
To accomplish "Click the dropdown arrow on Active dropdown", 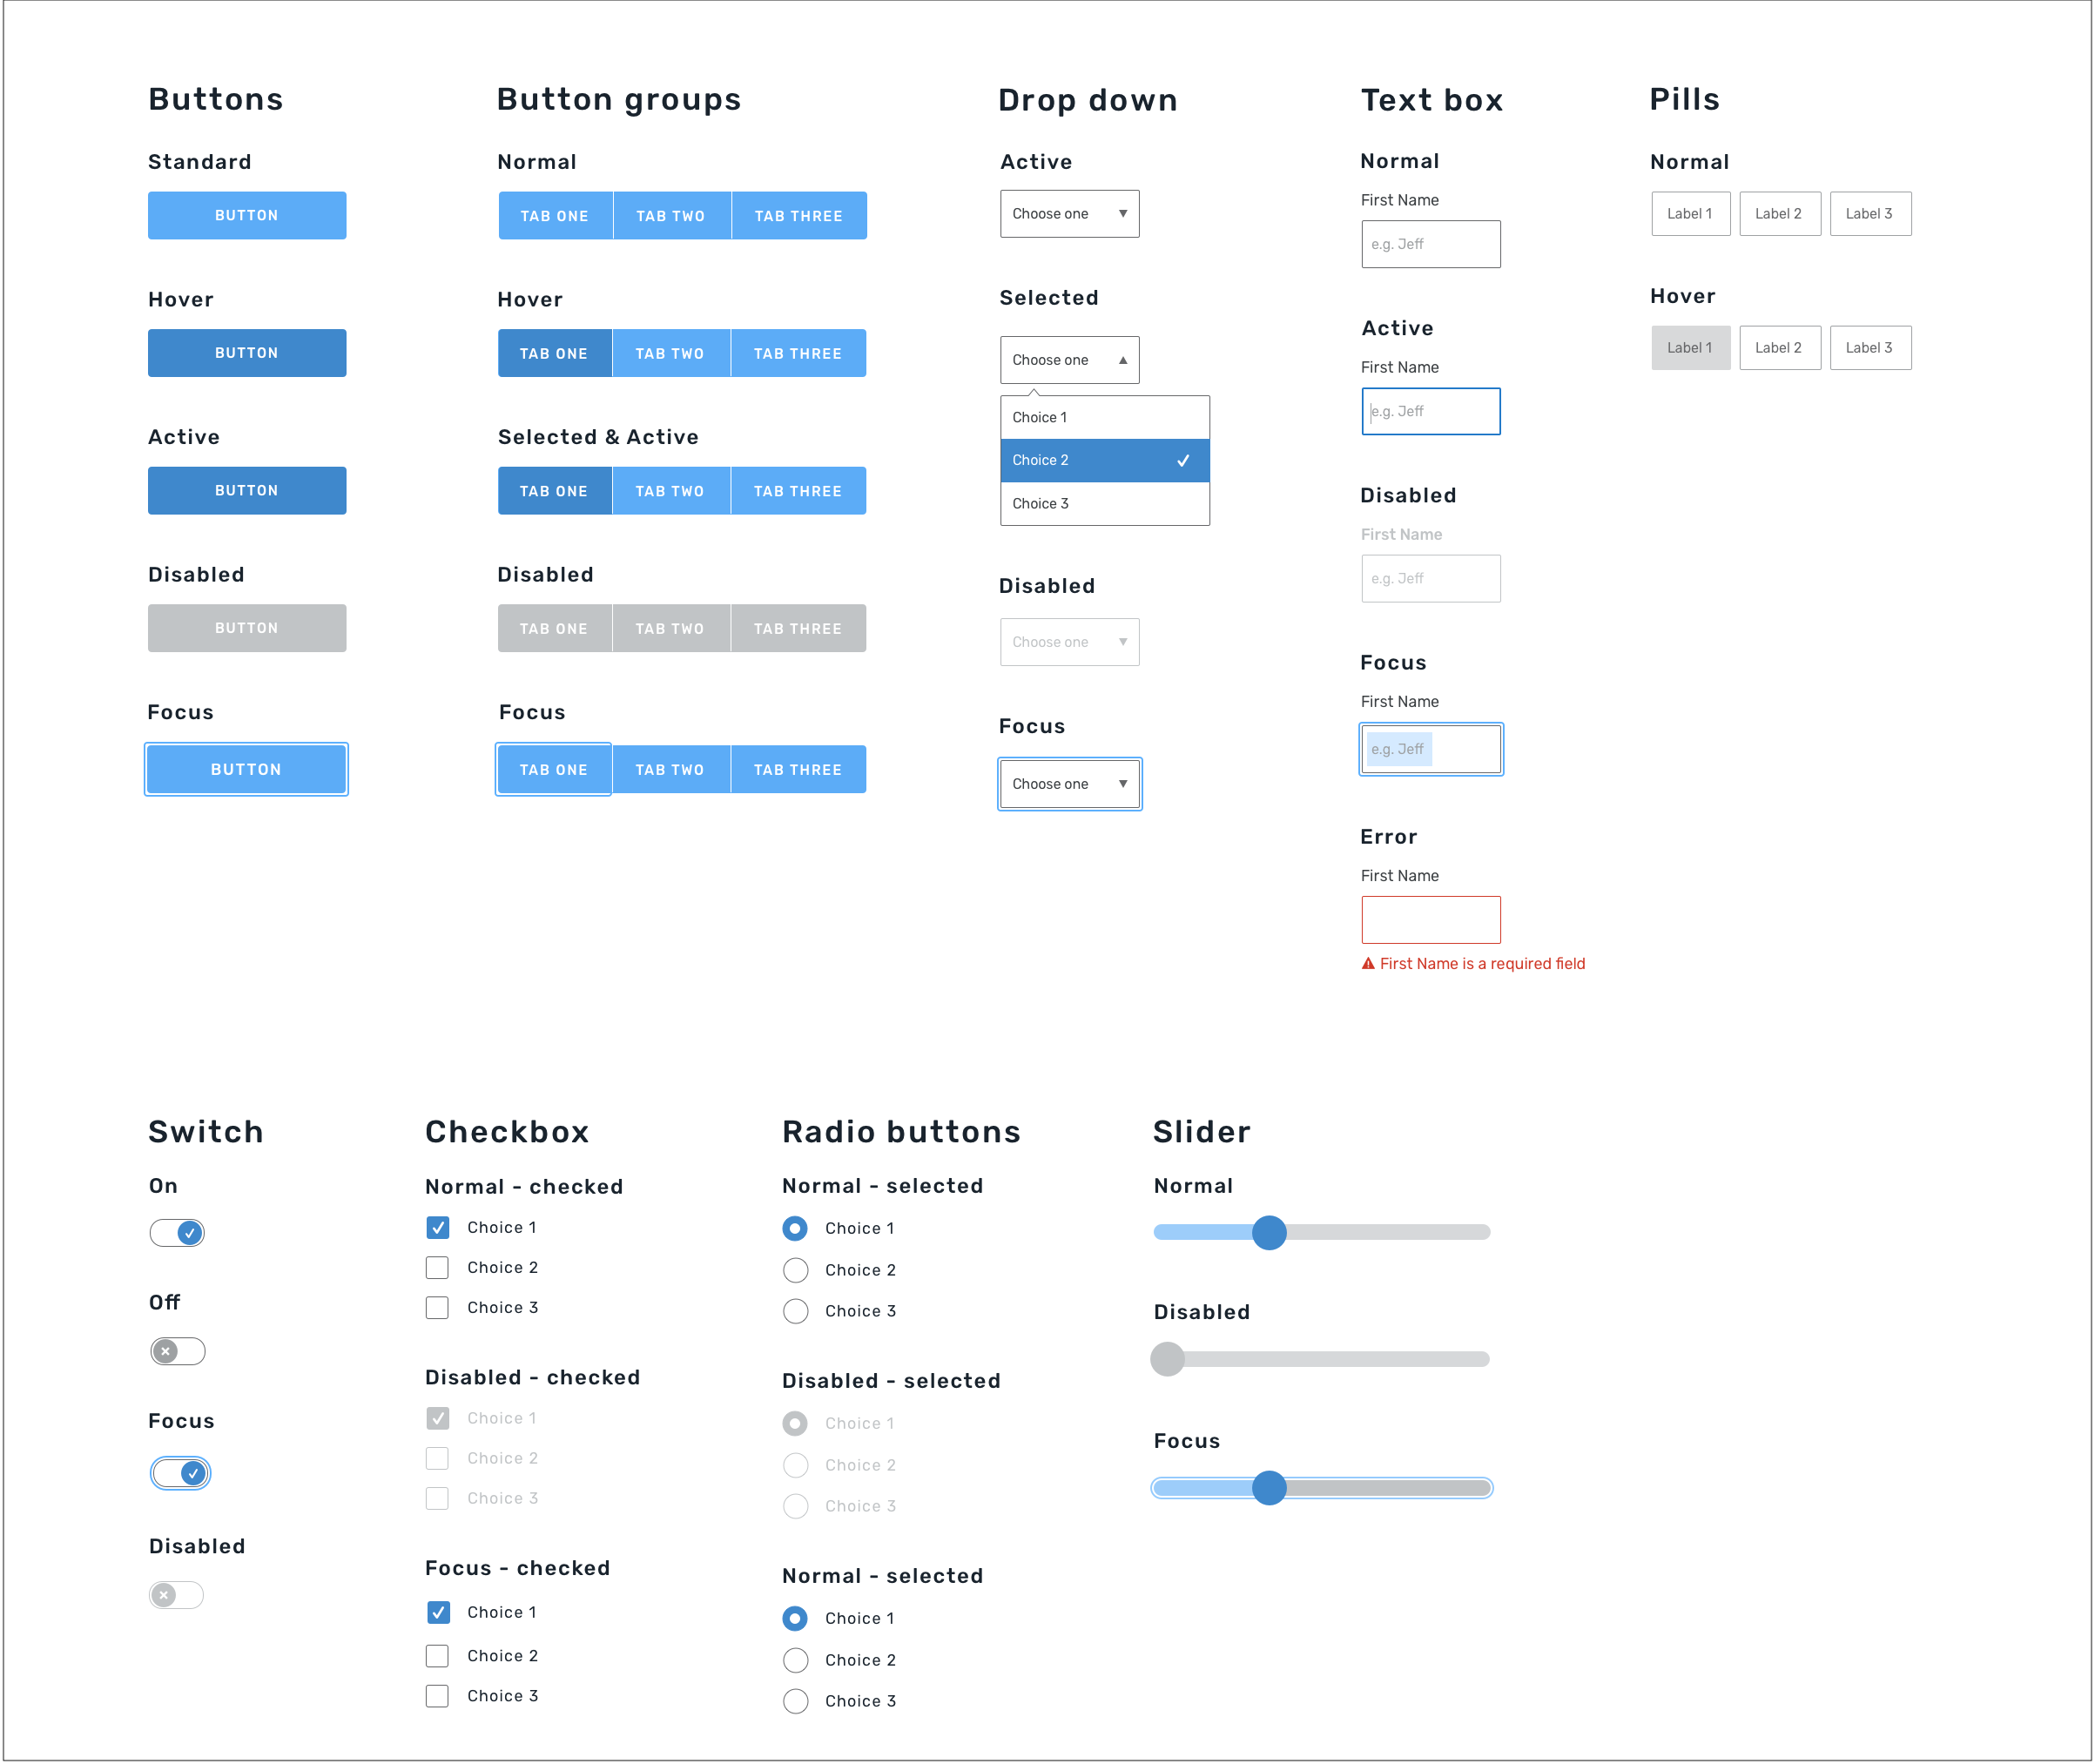I will (1120, 215).
